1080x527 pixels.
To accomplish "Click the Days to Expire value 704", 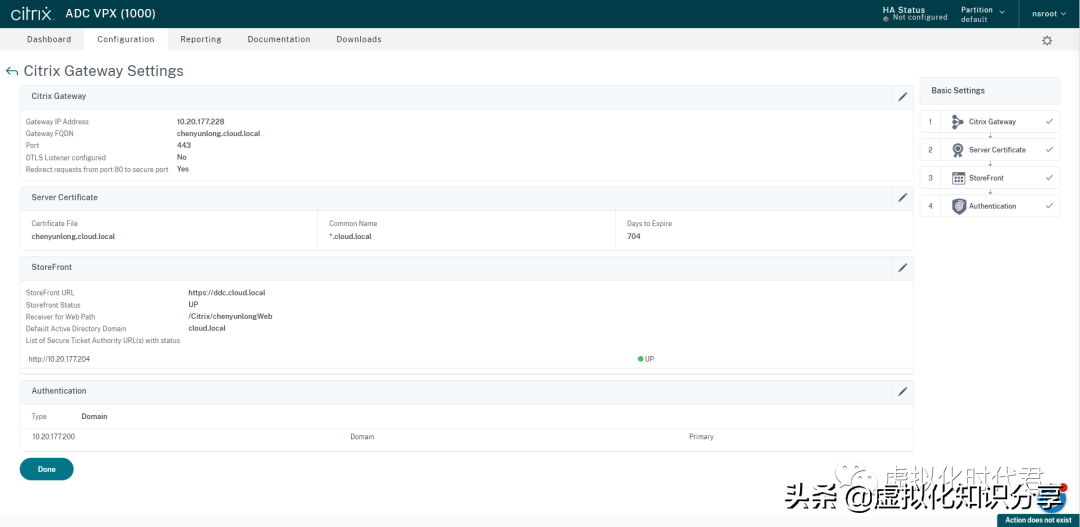I will click(634, 236).
